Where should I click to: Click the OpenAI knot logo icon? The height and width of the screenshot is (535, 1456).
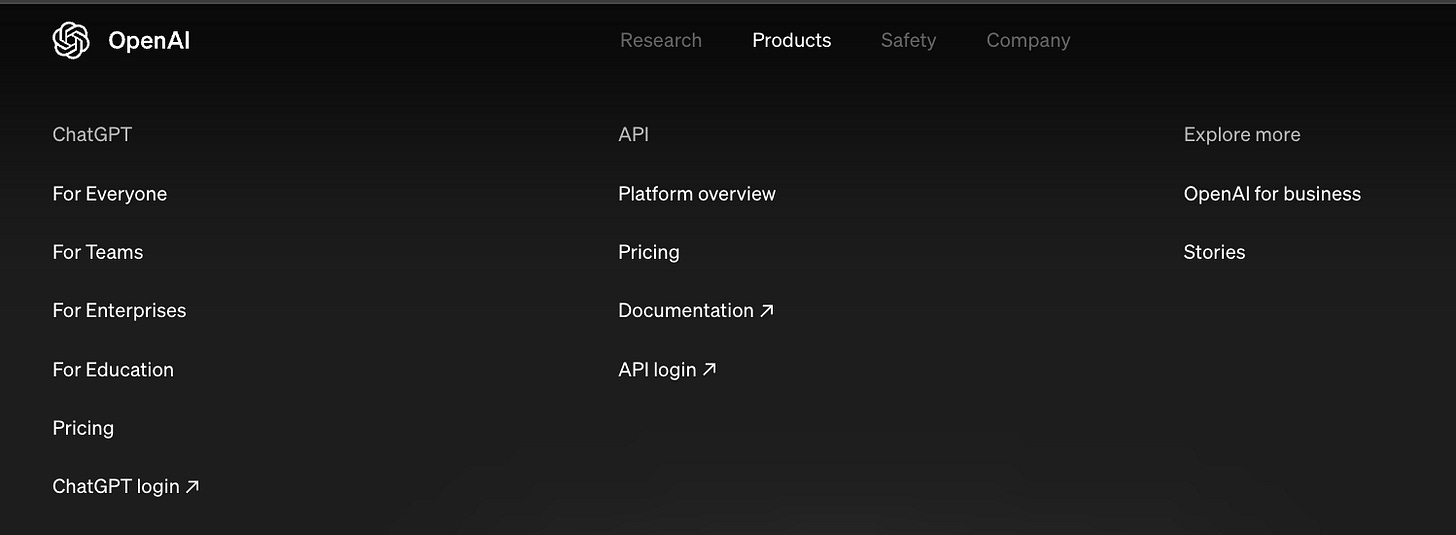point(71,40)
